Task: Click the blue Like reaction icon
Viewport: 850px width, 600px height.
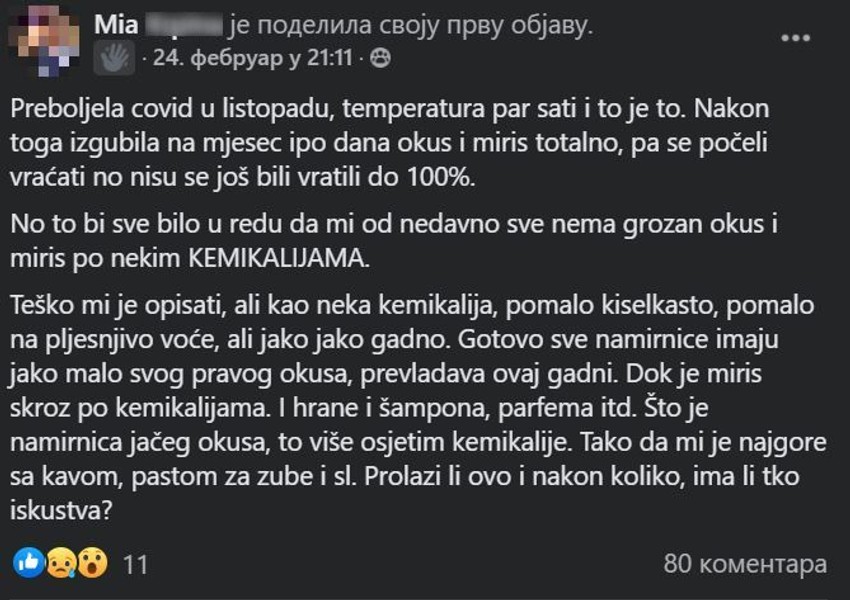Action: click(x=31, y=563)
